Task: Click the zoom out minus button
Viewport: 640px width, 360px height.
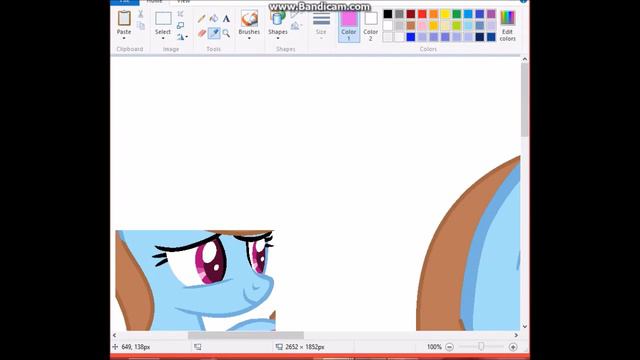Action: 449,347
